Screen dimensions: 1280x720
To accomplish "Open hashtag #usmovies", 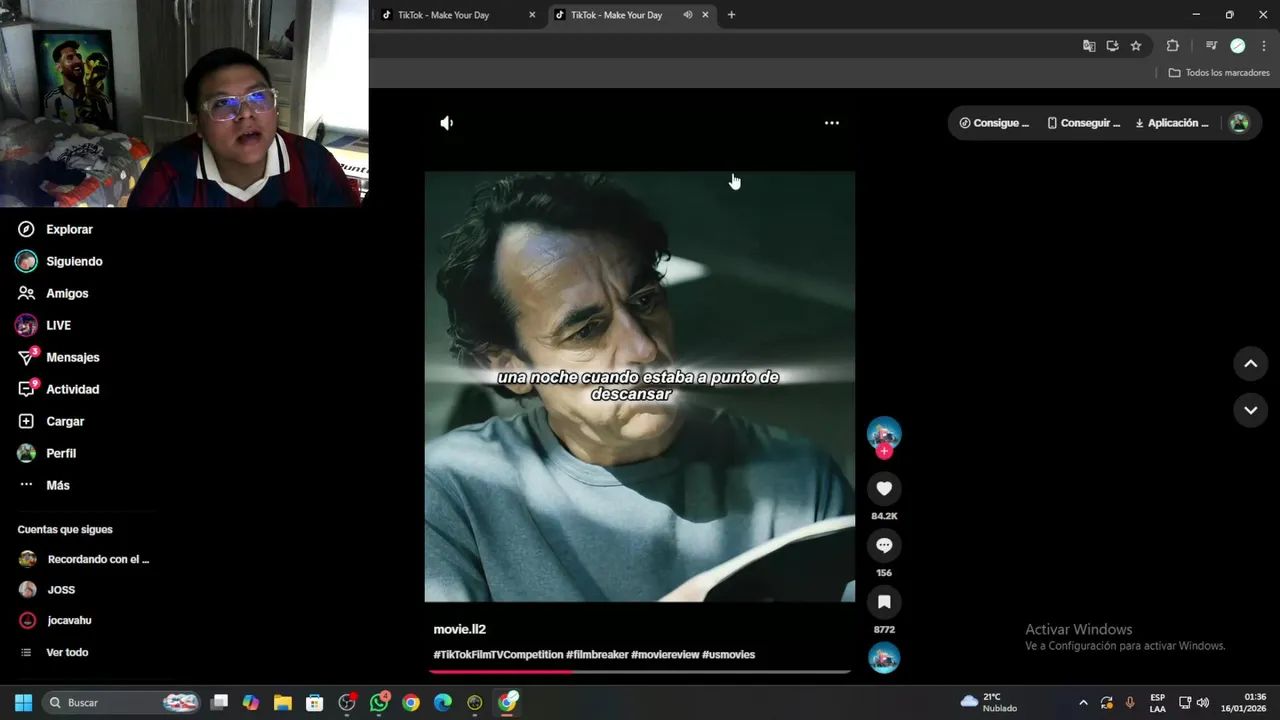I will tap(728, 655).
